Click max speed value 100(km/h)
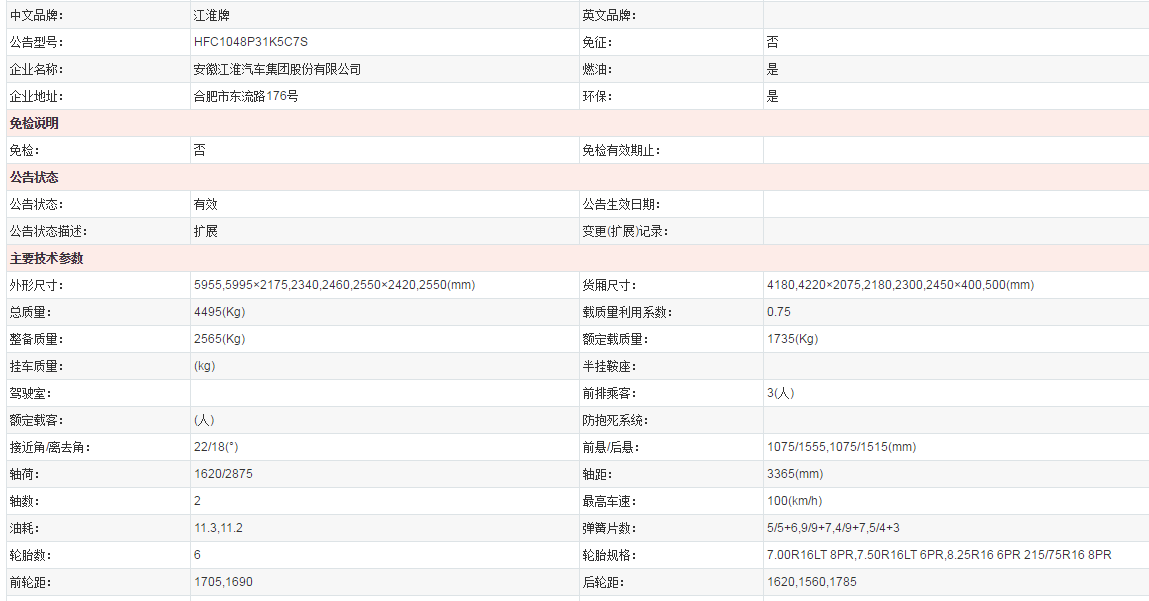Screen dimensions: 1149x601 794,501
